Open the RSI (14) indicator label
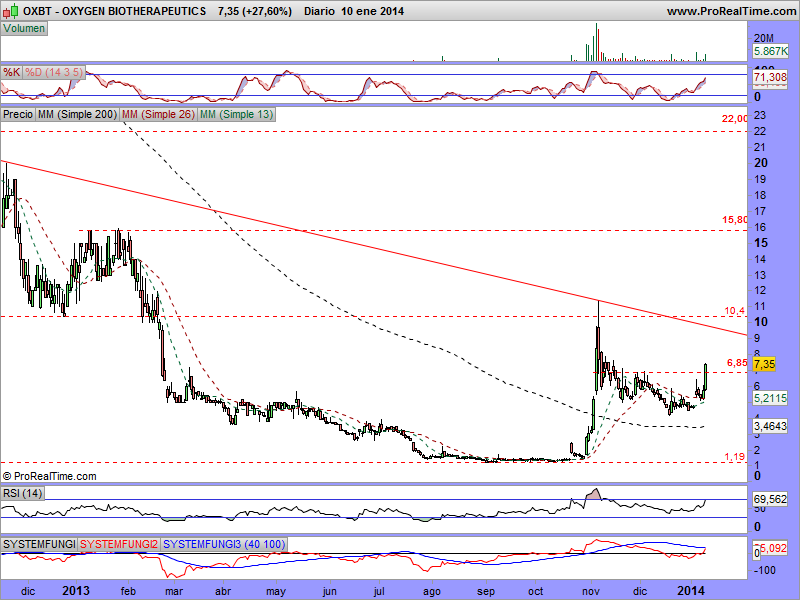The width and height of the screenshot is (800, 600). [x=22, y=493]
